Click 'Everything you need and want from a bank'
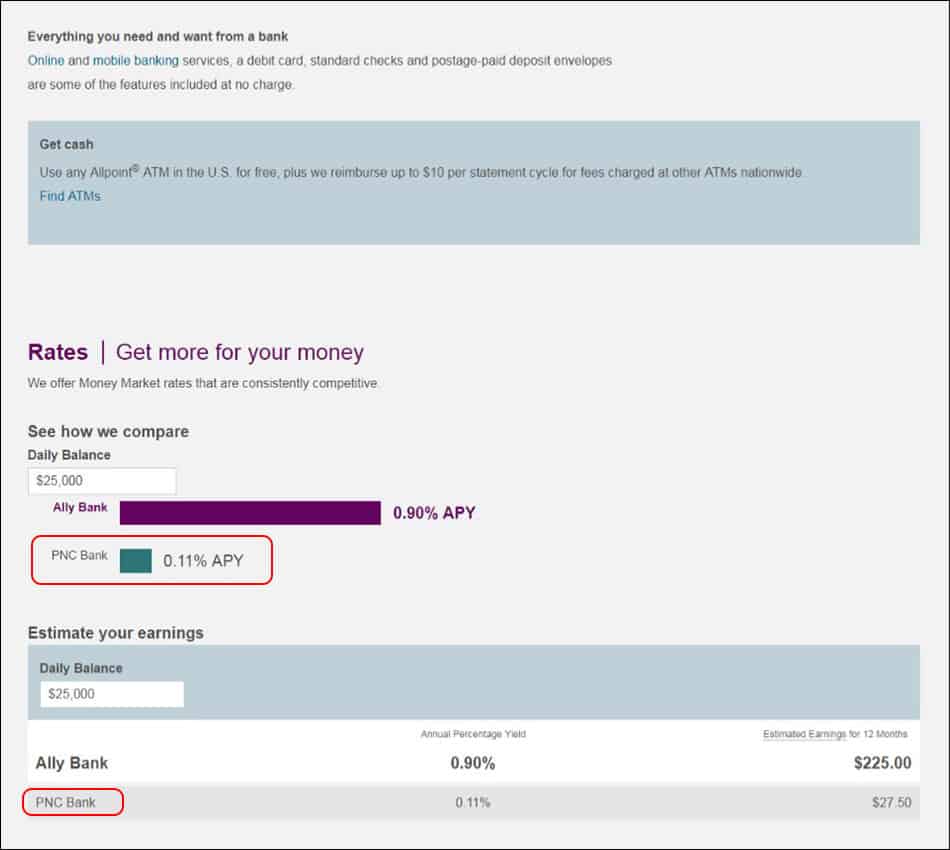This screenshot has height=850, width=950. (158, 36)
